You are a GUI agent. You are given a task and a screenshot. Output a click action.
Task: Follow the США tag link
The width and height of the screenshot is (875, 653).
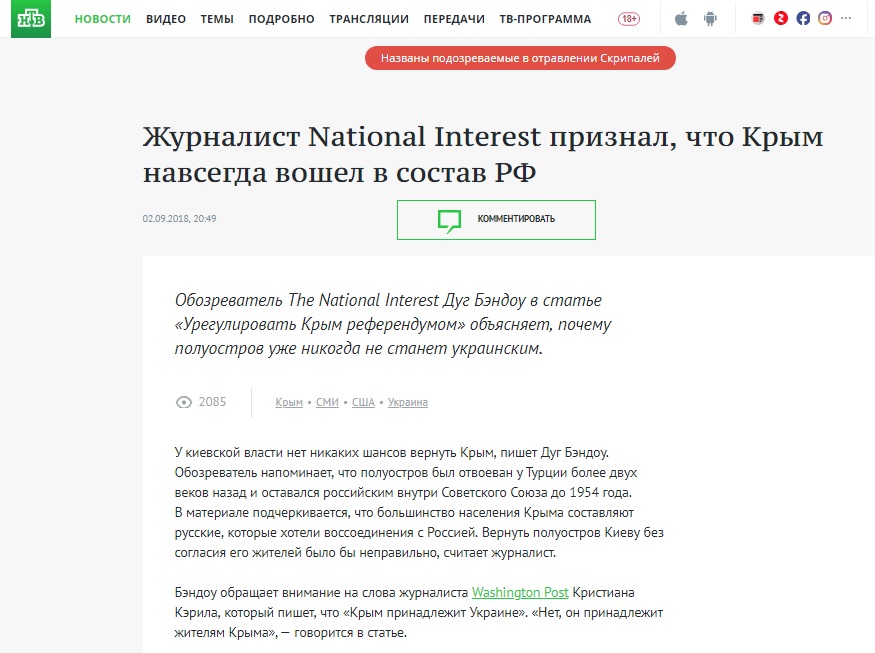363,402
